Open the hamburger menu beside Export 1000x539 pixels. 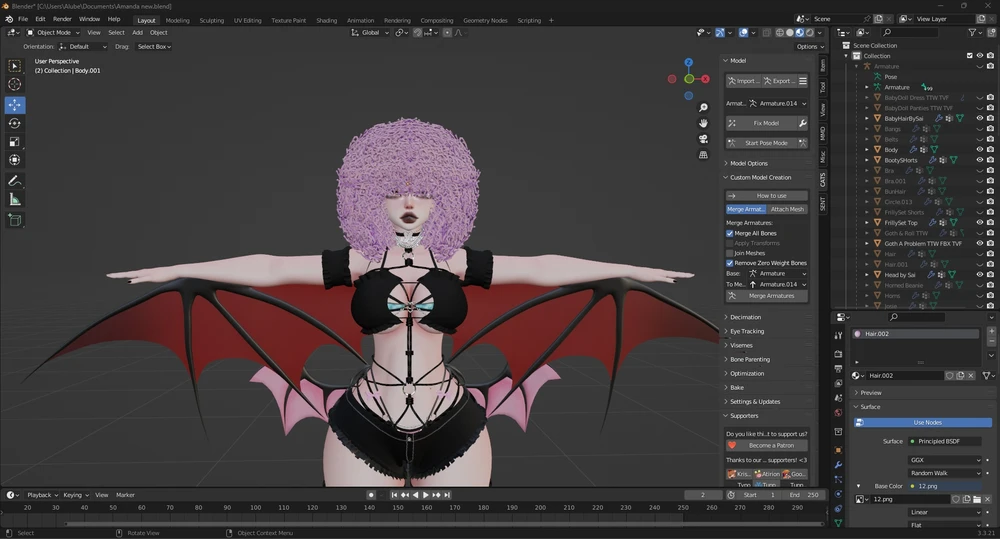pyautogui.click(x=803, y=81)
